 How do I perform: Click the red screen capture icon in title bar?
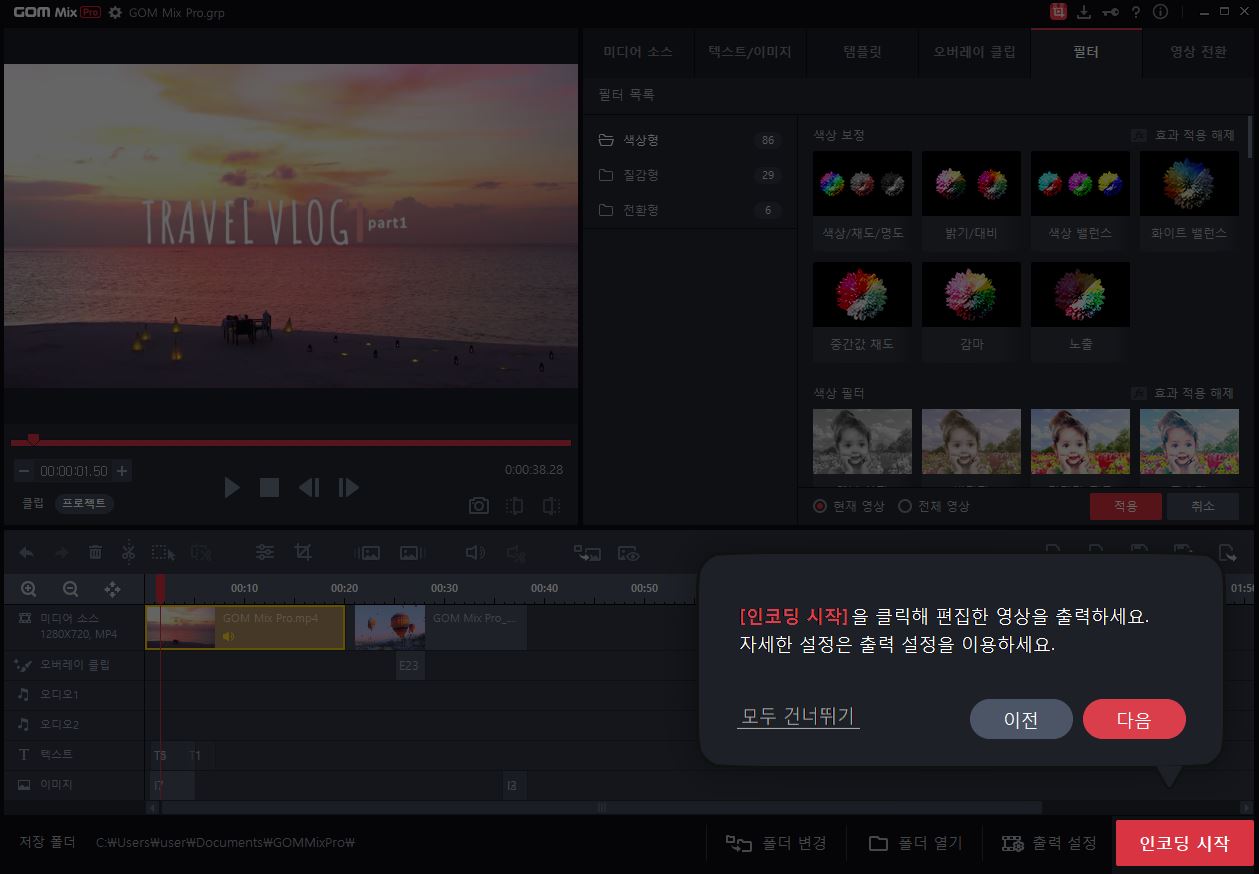pos(1058,12)
